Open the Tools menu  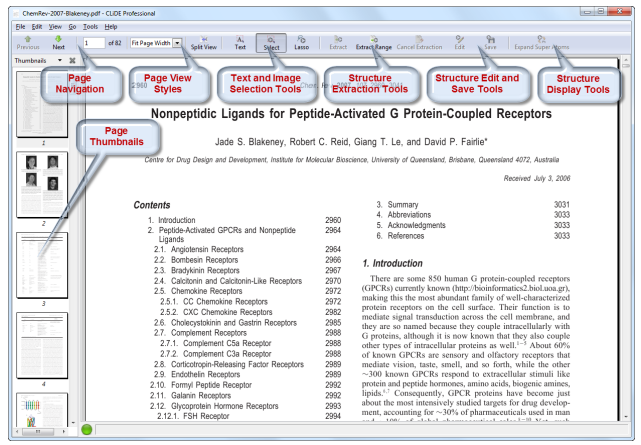coord(90,27)
